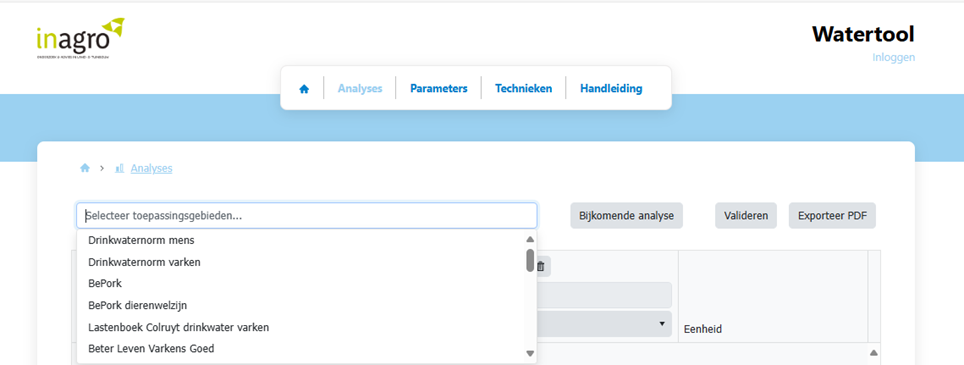Open the partially hidden select dropdown arrow
964x365 pixels.
coord(662,323)
